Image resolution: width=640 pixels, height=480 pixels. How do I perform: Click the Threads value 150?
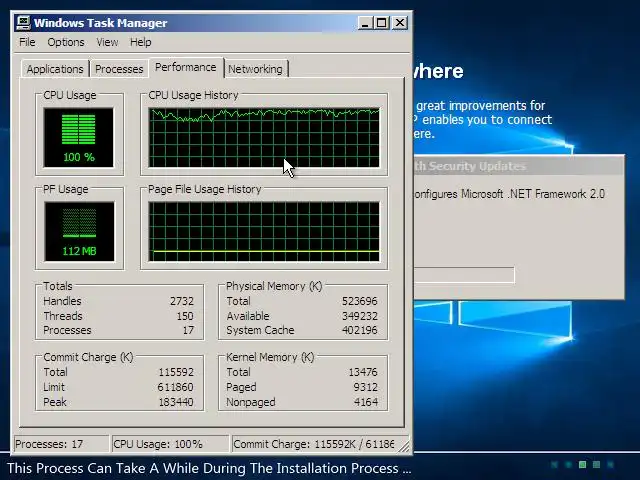click(185, 316)
